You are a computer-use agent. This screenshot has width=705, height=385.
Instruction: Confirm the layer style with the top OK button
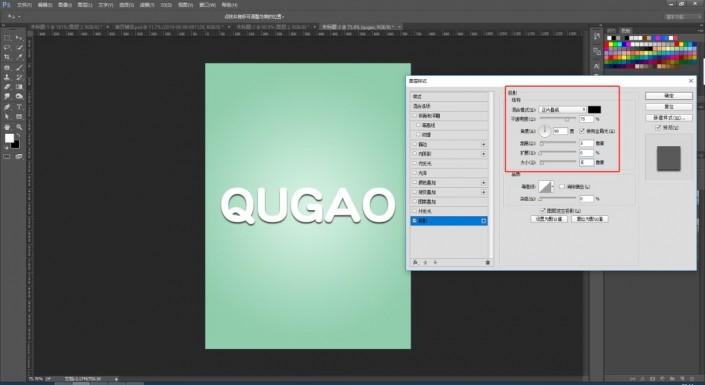tap(669, 96)
